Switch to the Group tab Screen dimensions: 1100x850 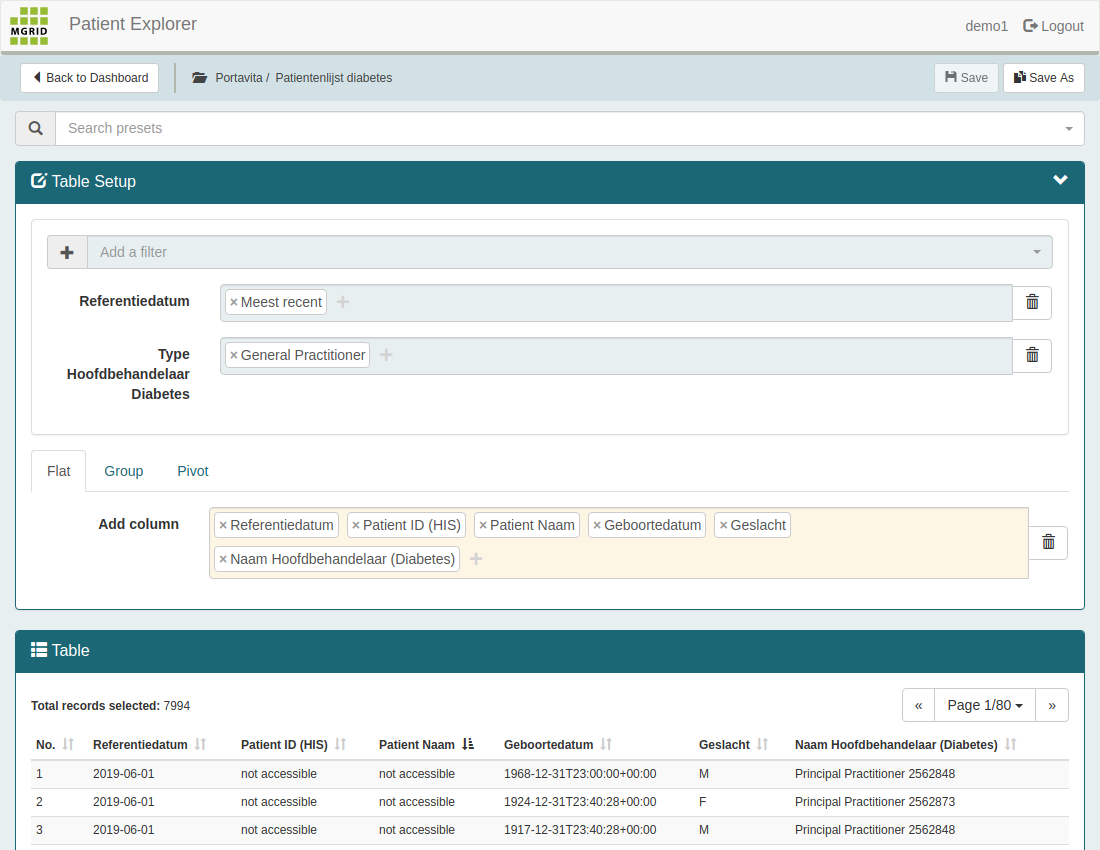coord(123,471)
